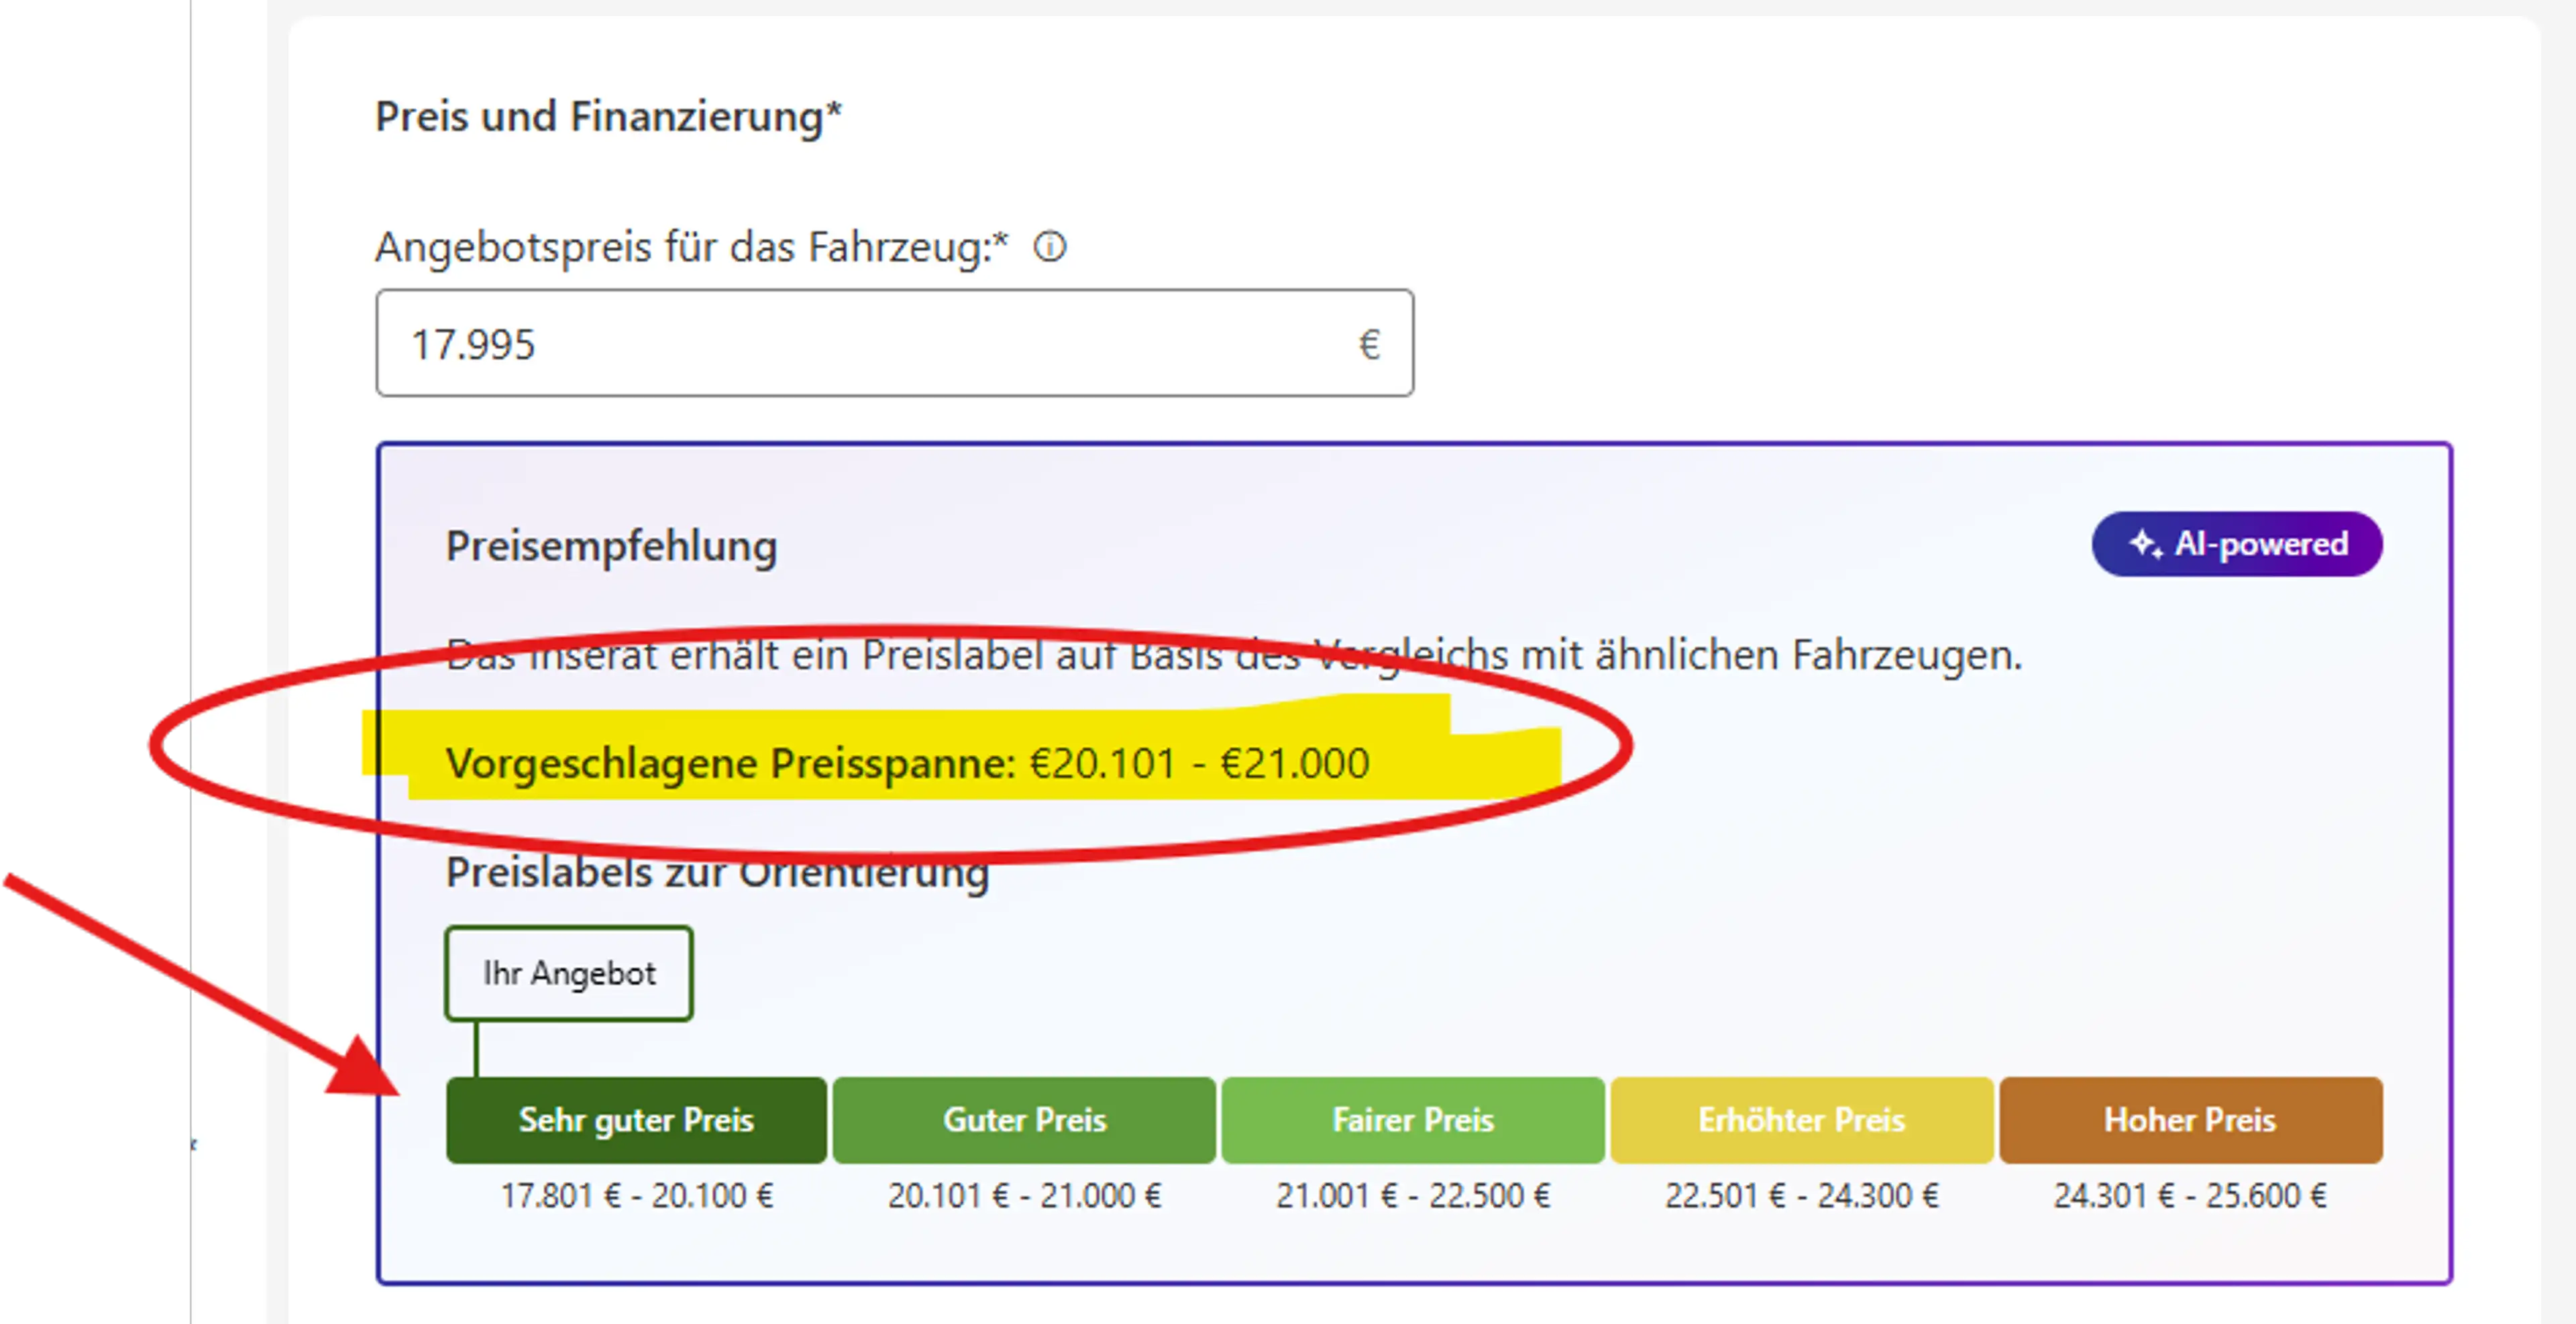
Task: Select the Guter Preis label
Action: click(1024, 1120)
